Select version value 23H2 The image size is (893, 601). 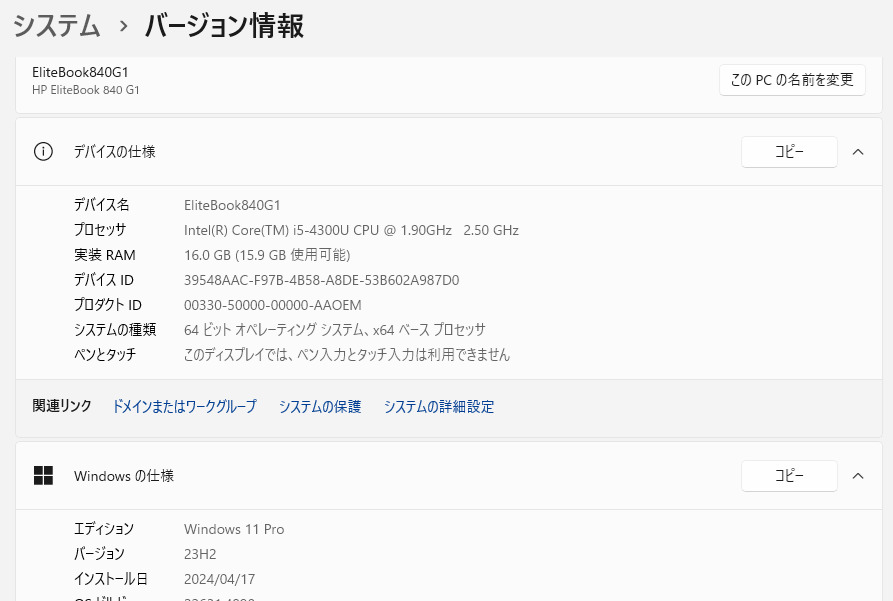point(200,554)
